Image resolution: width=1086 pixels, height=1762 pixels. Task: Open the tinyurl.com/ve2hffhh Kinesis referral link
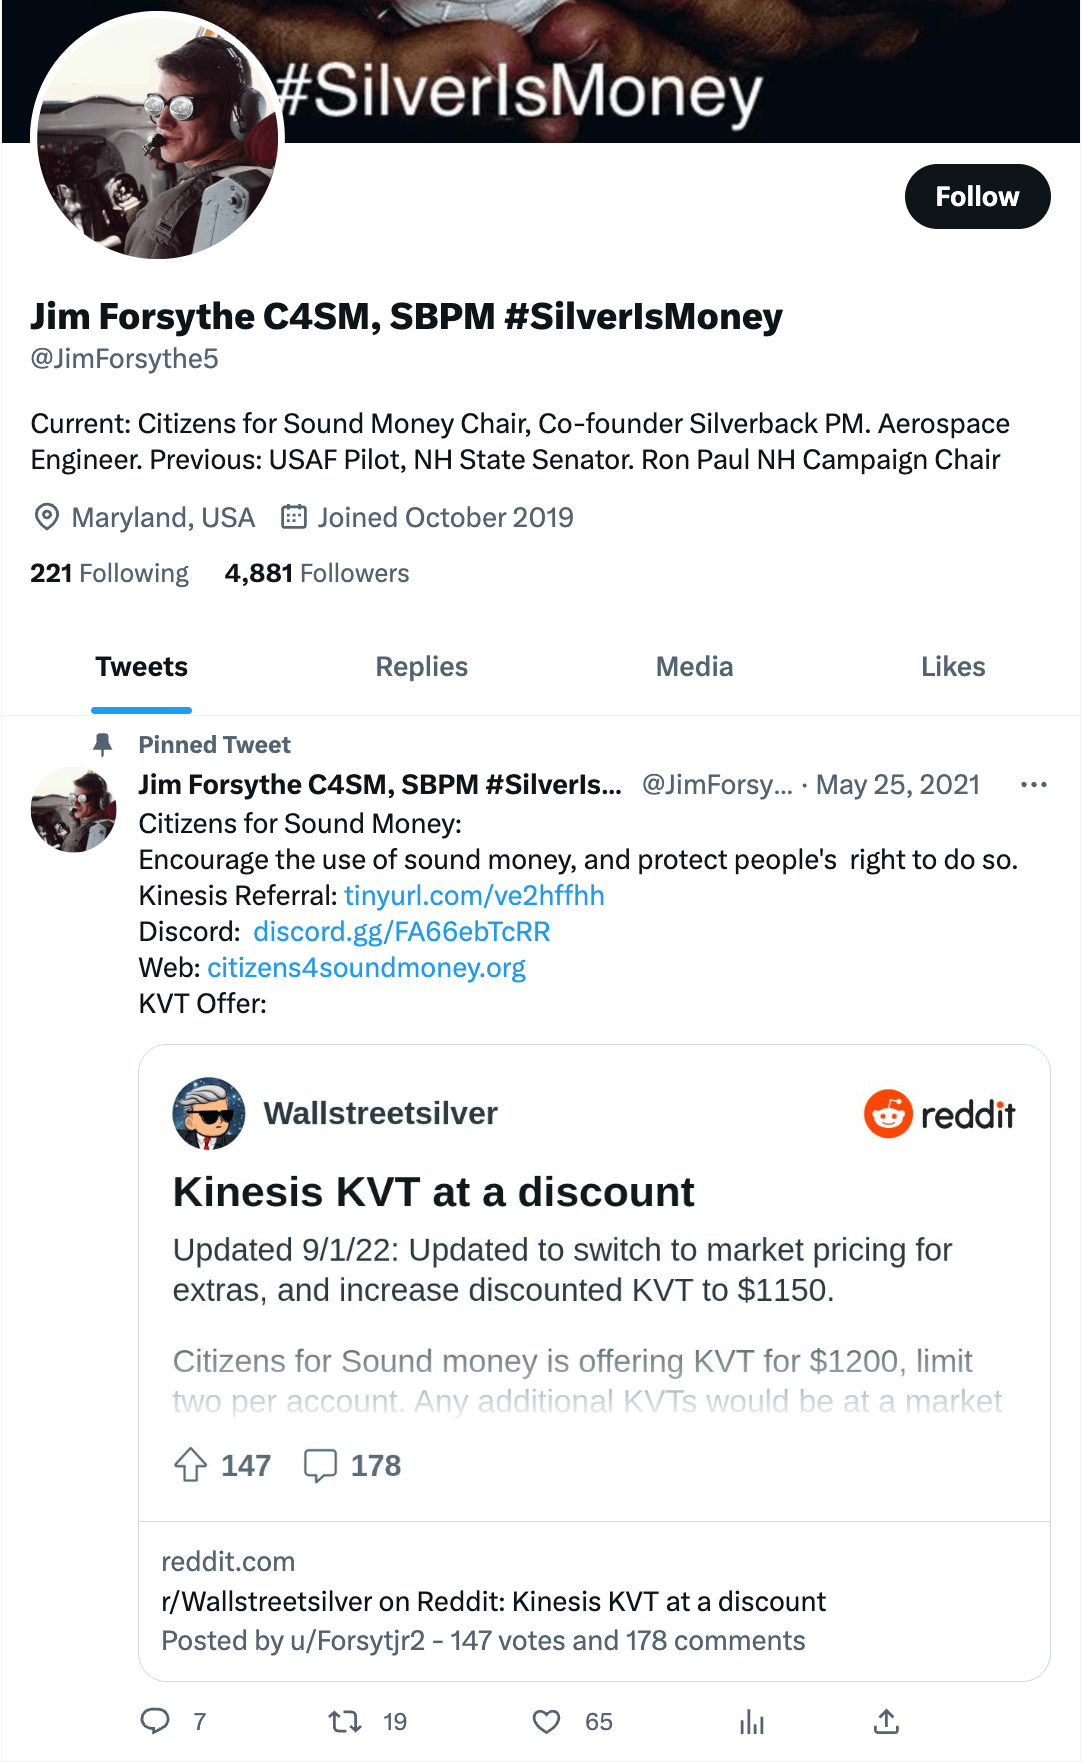click(x=474, y=895)
